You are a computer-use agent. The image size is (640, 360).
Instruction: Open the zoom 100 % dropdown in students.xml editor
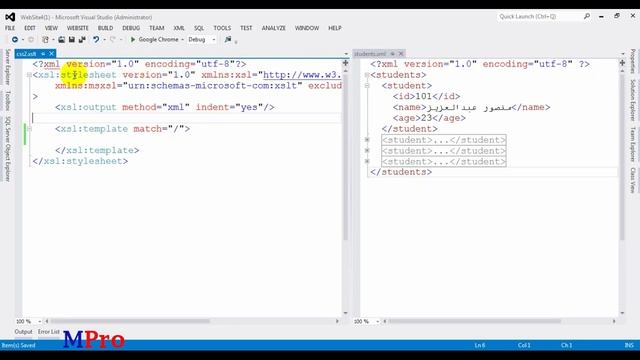point(378,322)
